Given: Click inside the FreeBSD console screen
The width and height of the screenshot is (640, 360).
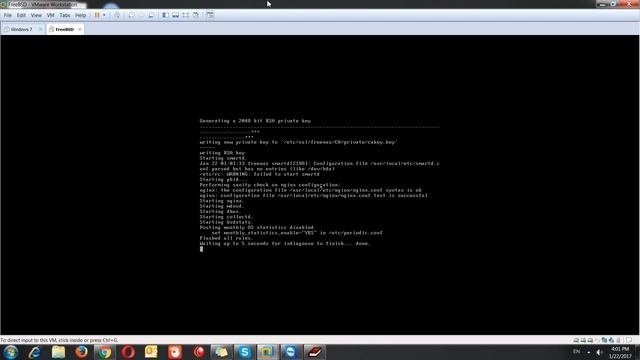Looking at the screenshot, I should click(x=320, y=184).
